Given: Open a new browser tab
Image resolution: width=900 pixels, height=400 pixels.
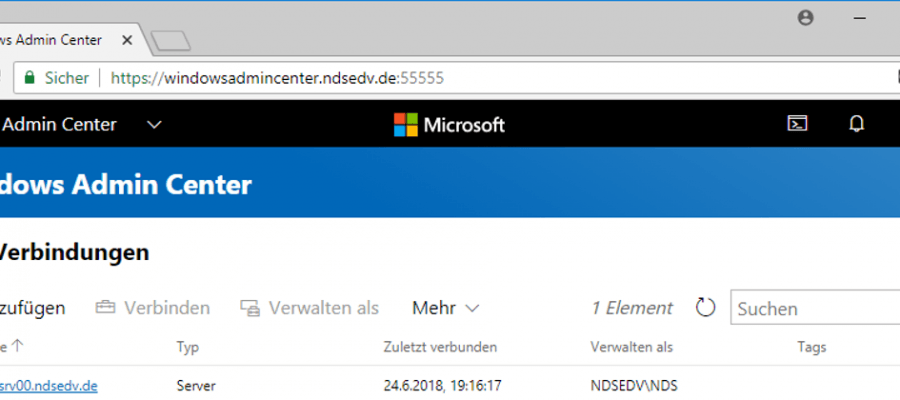Looking at the screenshot, I should point(170,41).
